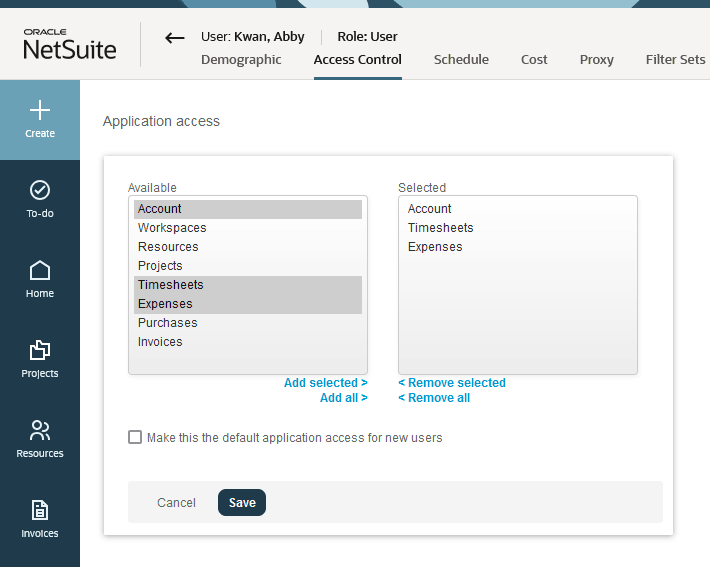Click the Add selected link
The image size is (710, 567).
[x=326, y=383]
